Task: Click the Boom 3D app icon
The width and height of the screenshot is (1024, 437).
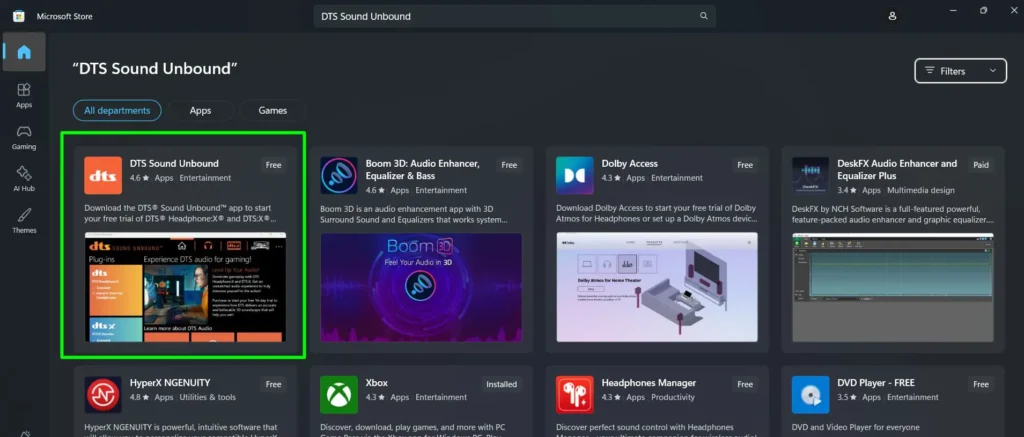Action: coord(339,175)
